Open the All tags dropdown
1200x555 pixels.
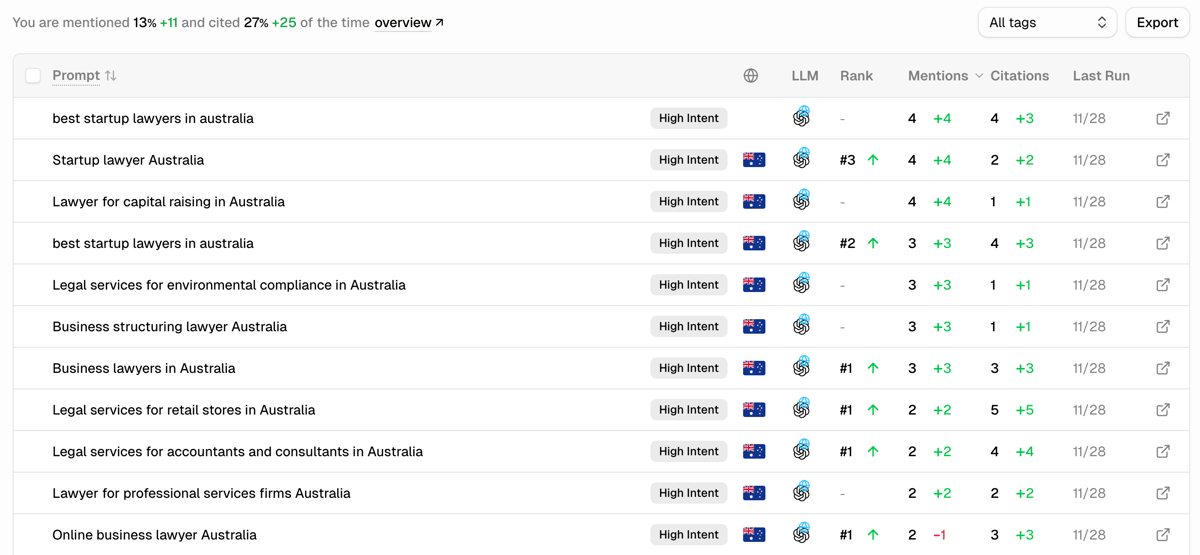point(1047,22)
